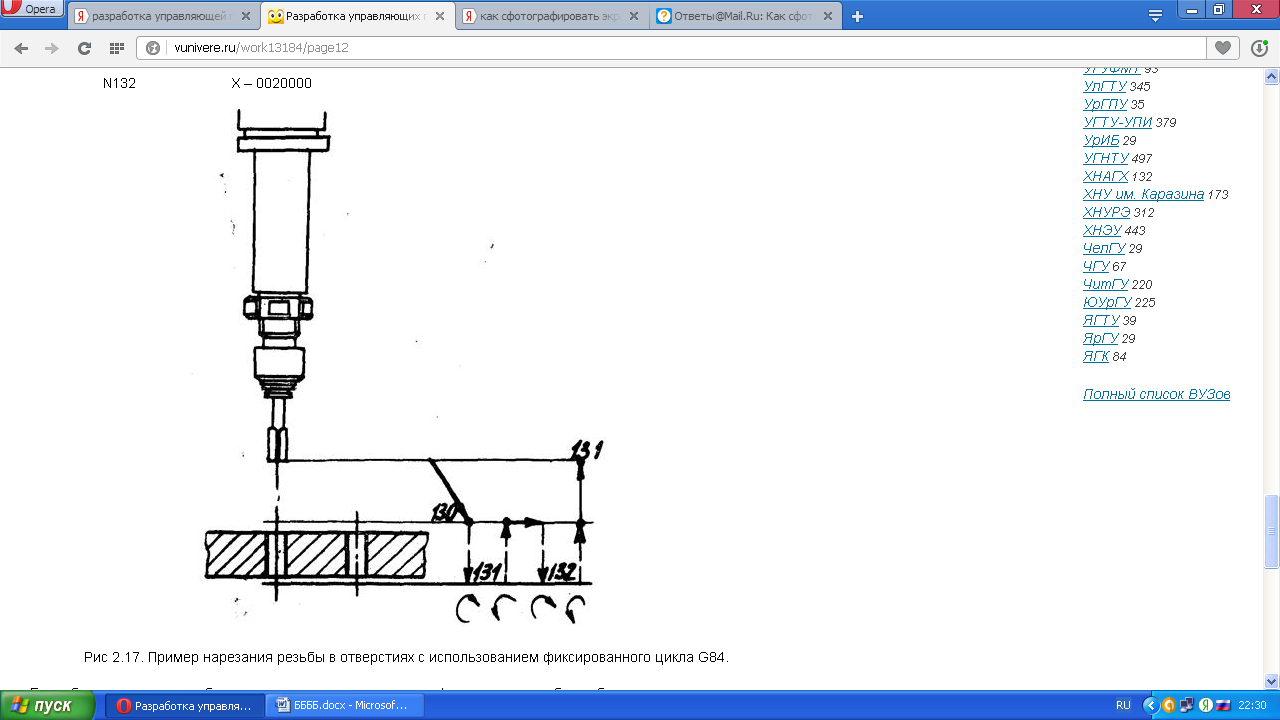Switch to the 'разработка управляющей' Yandex tab
This screenshot has width=1280, height=720.
click(x=162, y=17)
